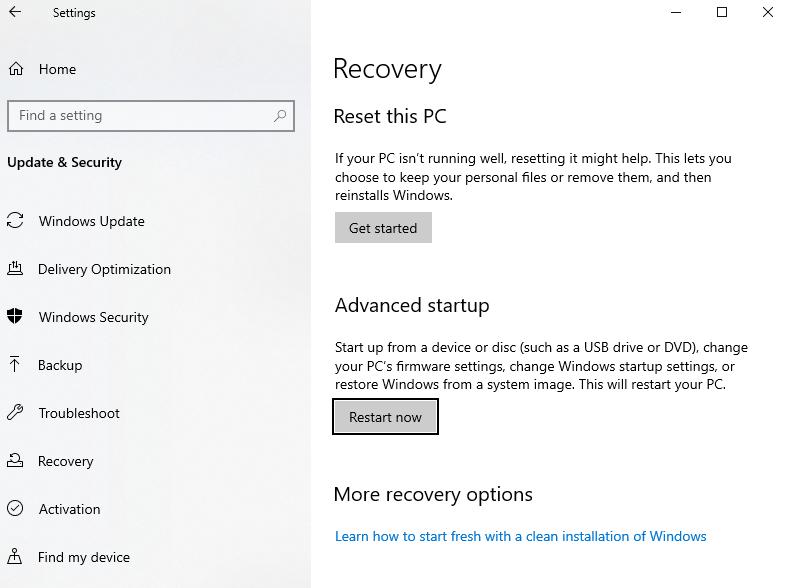
Task: Click the Troubleshoot wrench icon
Action: click(x=15, y=413)
